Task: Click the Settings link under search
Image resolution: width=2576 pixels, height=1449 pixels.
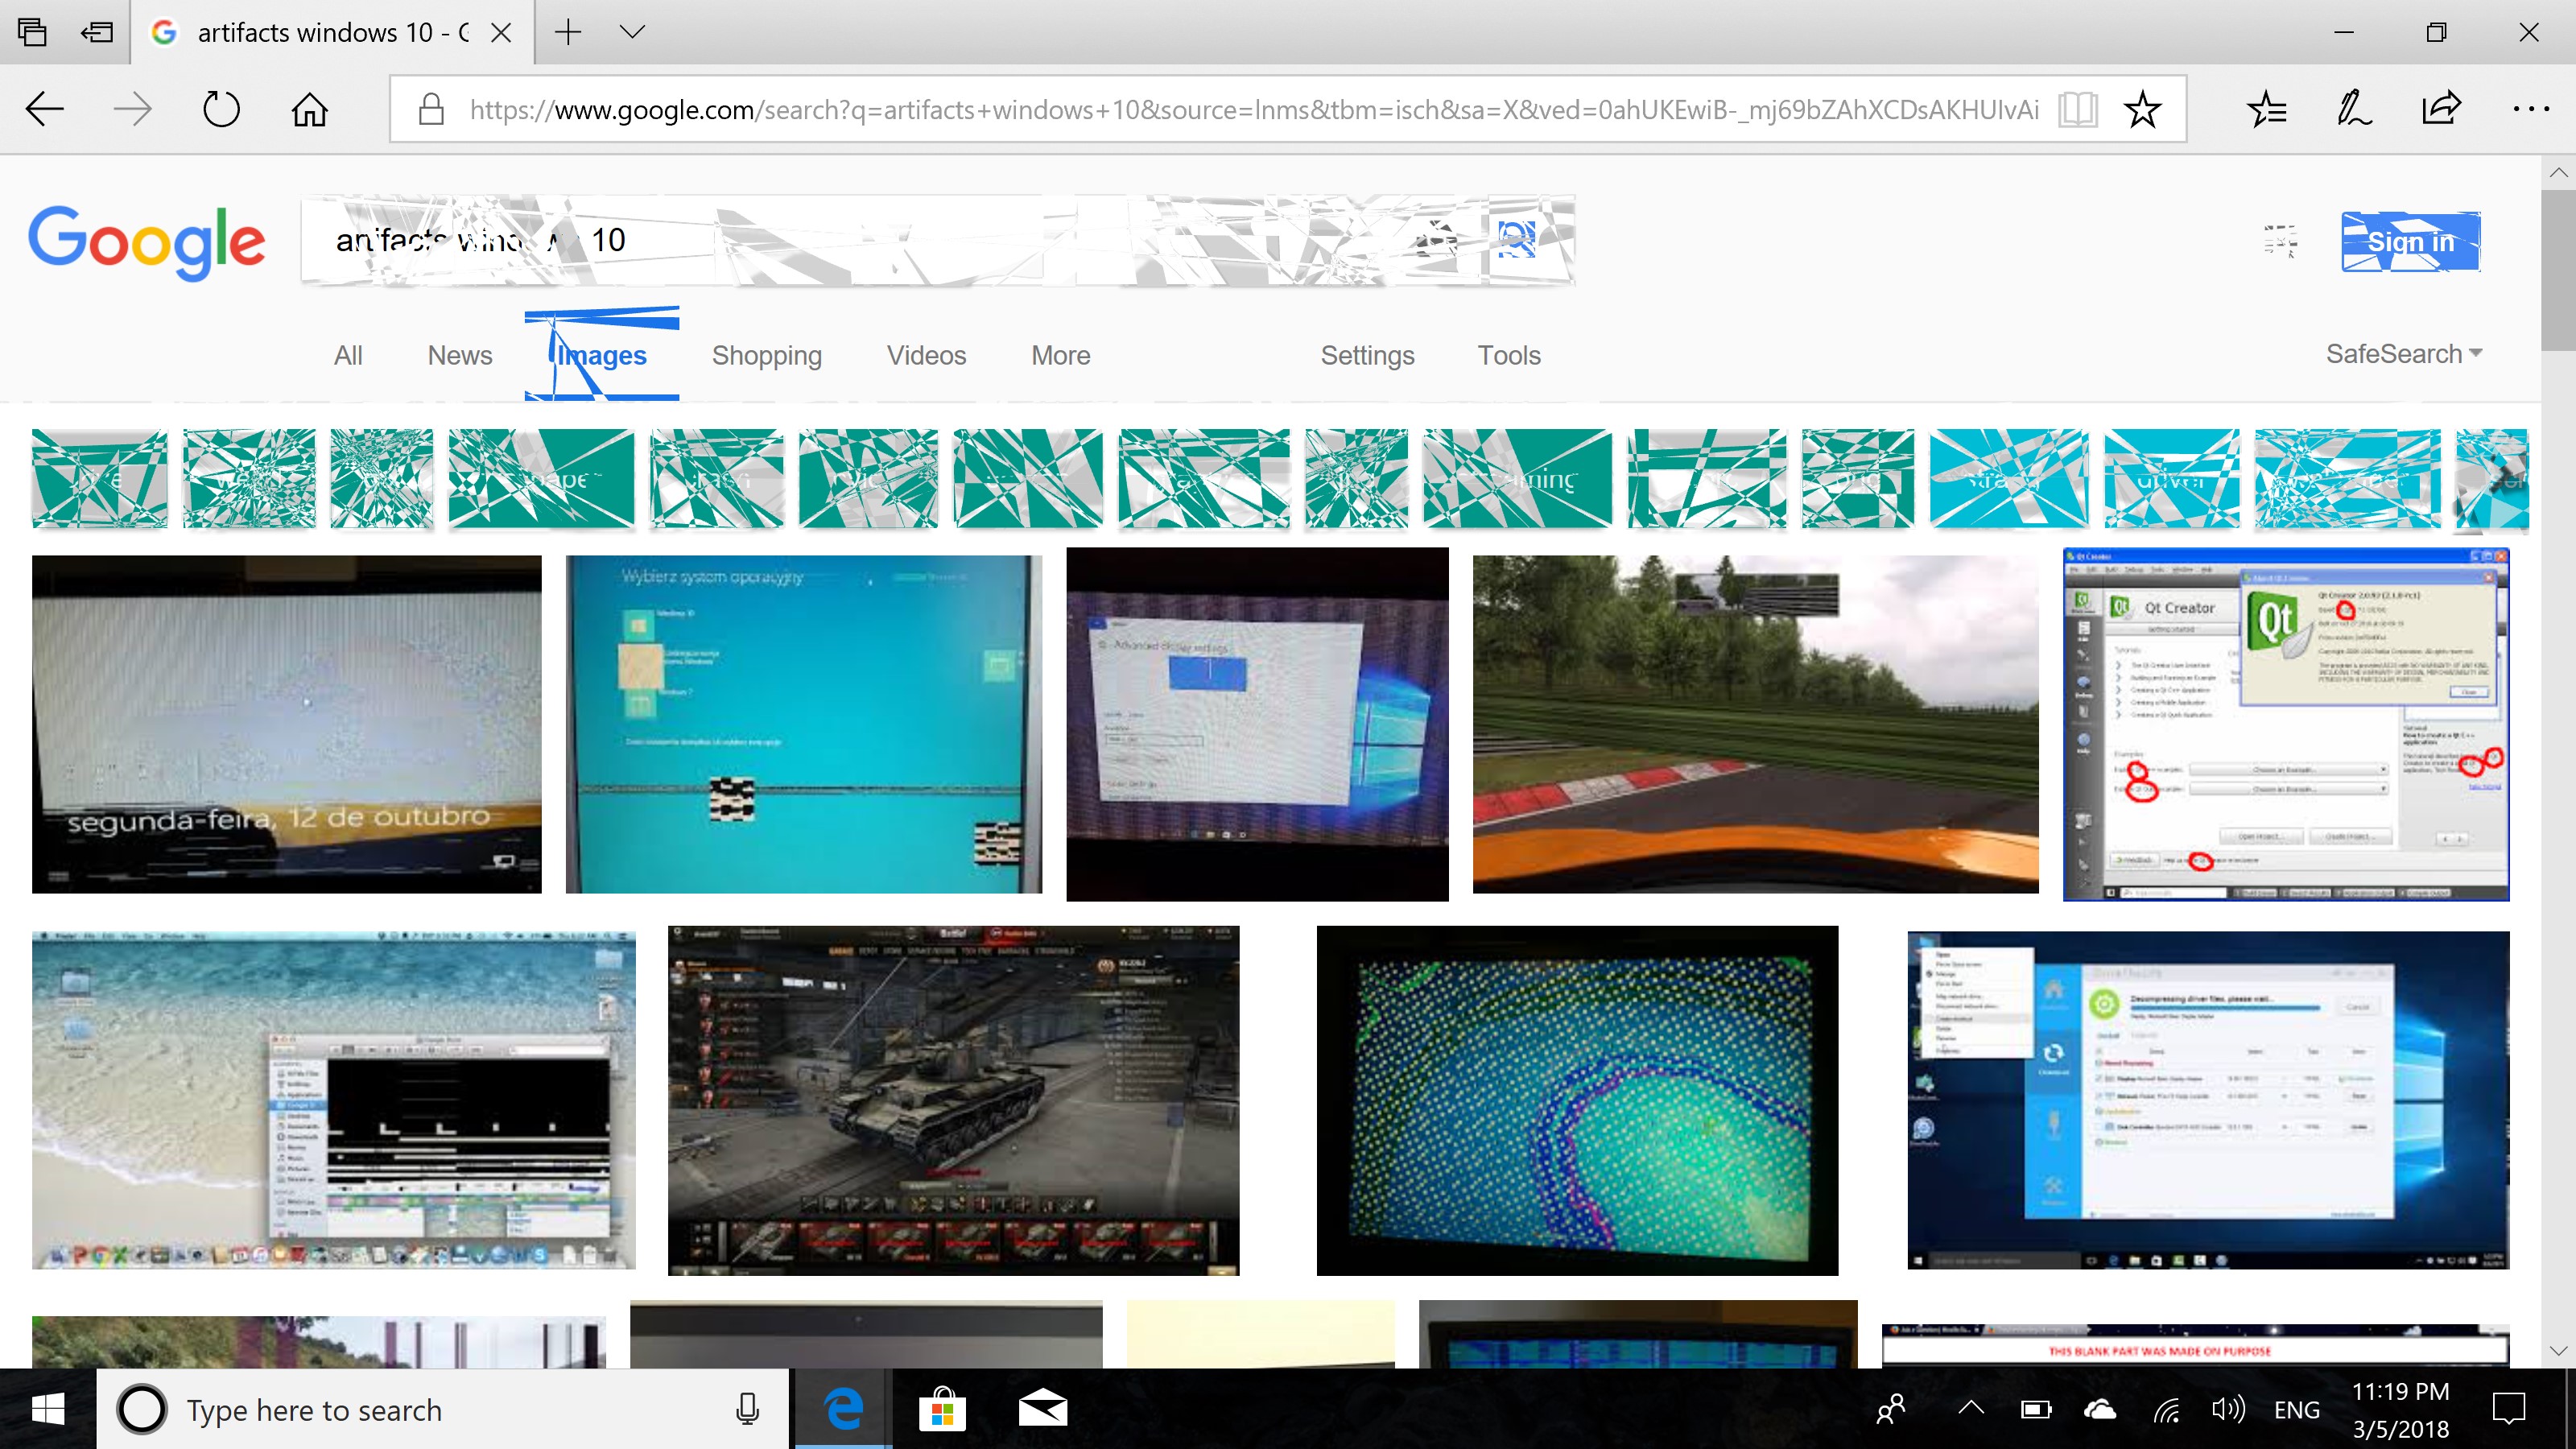Action: pyautogui.click(x=1367, y=356)
